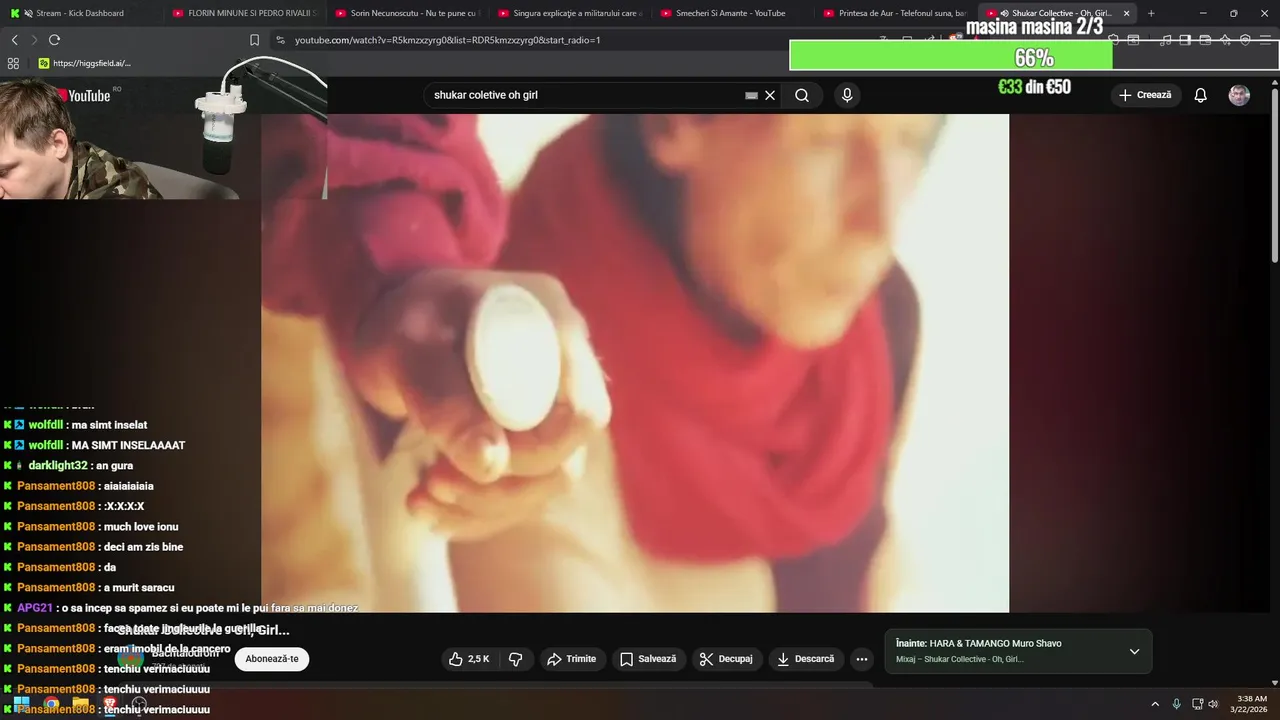Image resolution: width=1280 pixels, height=720 pixels.
Task: Open Chrome from the taskbar
Action: (51, 704)
